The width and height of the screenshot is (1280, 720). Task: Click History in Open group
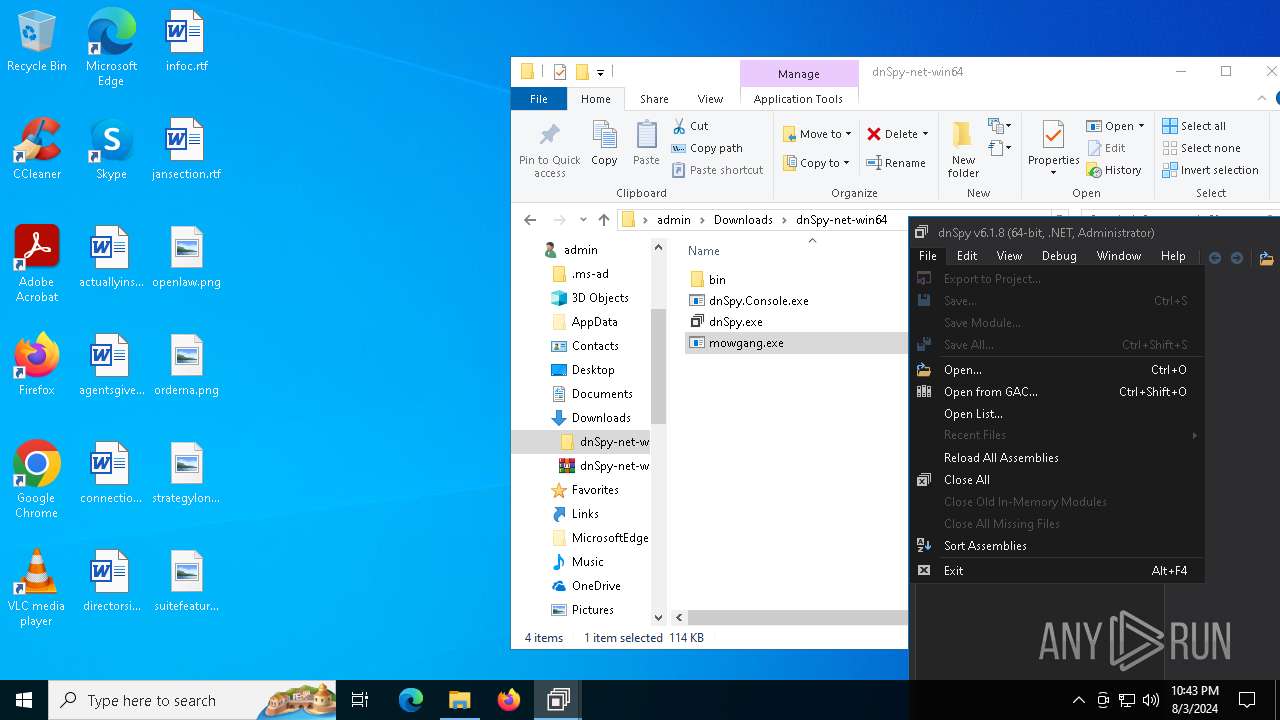coord(1114,170)
